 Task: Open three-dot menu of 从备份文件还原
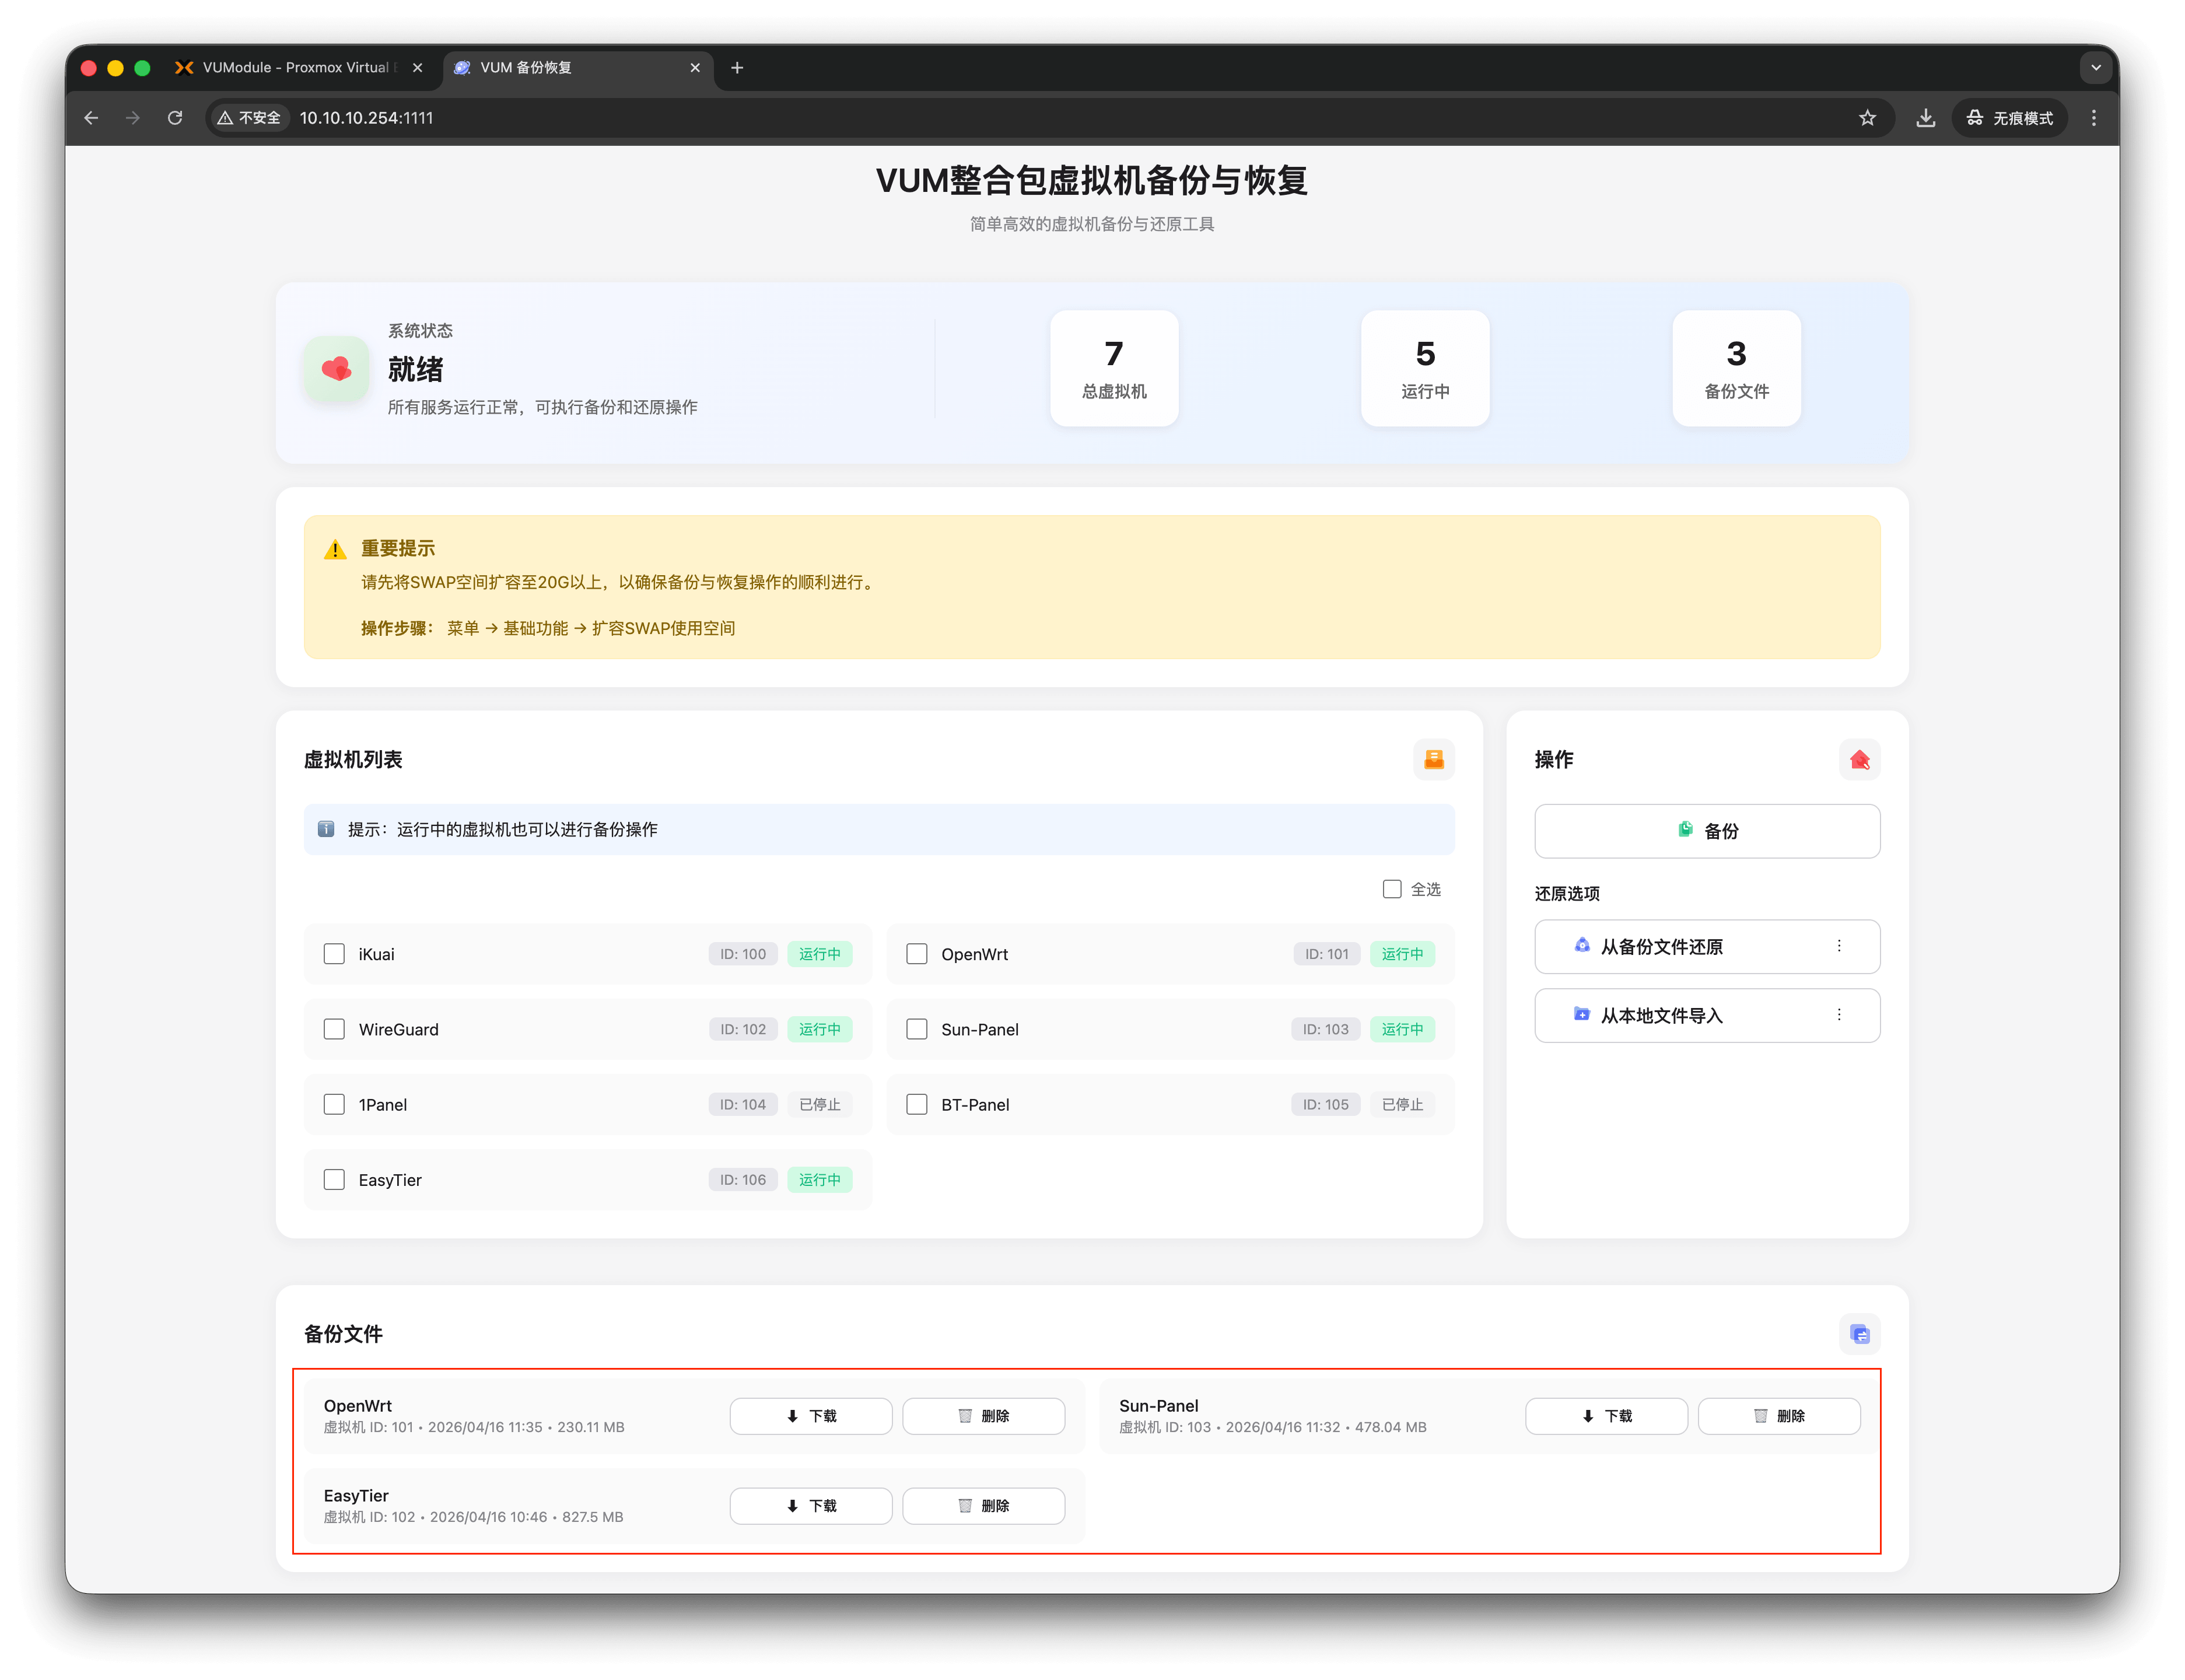tap(1838, 946)
